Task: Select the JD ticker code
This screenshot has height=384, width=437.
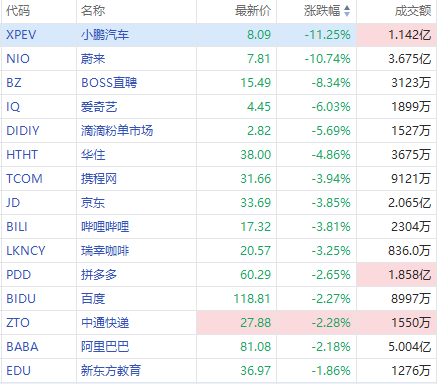Action: [13, 203]
